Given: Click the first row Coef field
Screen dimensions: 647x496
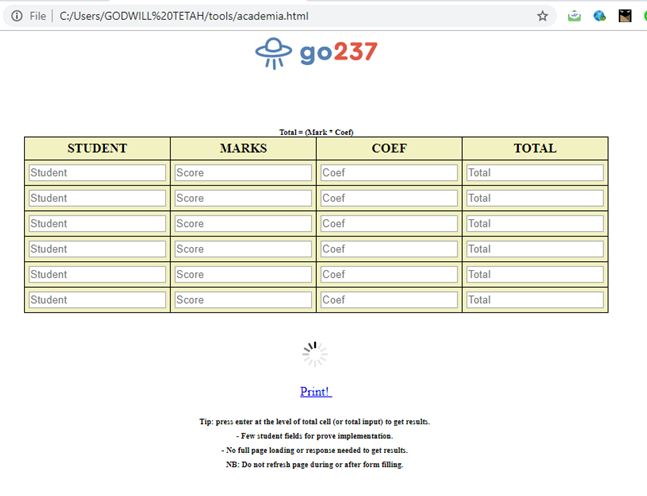Looking at the screenshot, I should tap(389, 172).
